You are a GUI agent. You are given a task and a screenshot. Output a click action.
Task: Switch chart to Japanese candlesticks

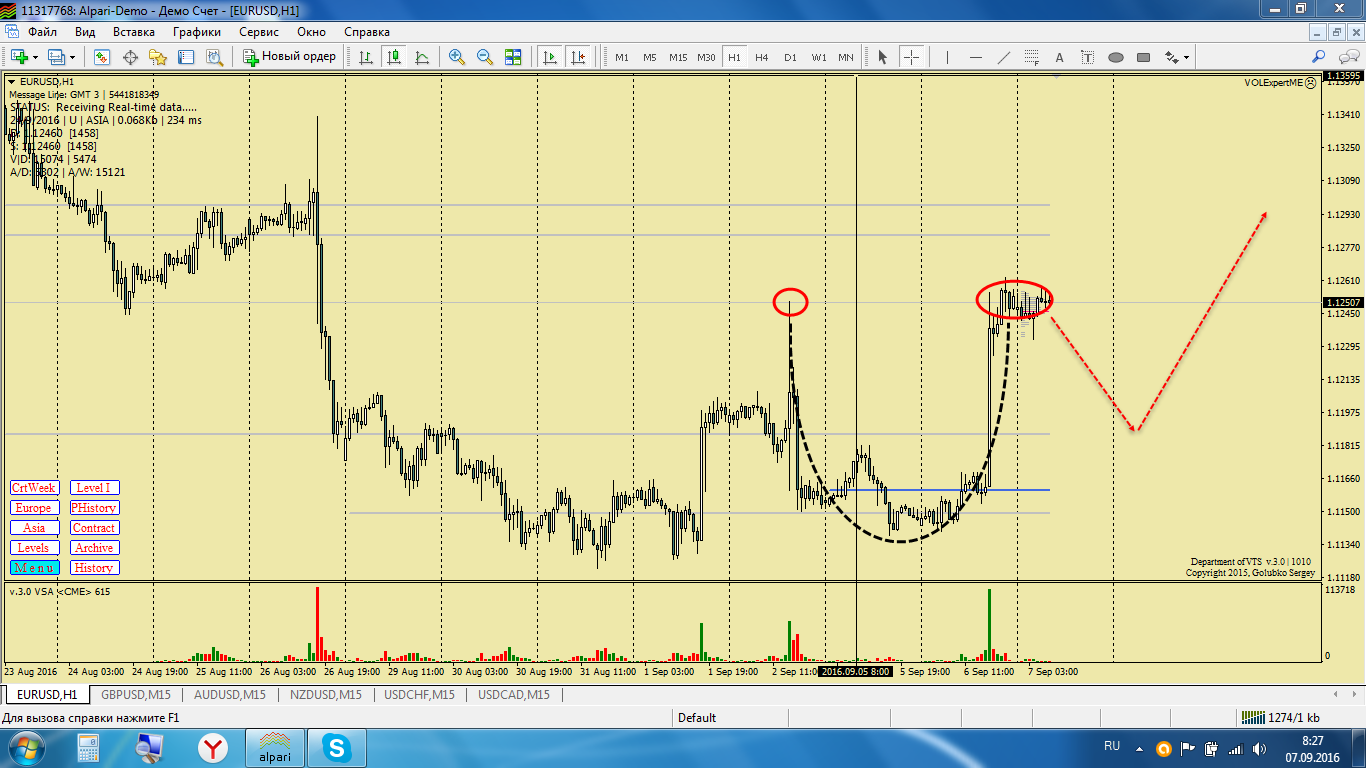[x=394, y=57]
